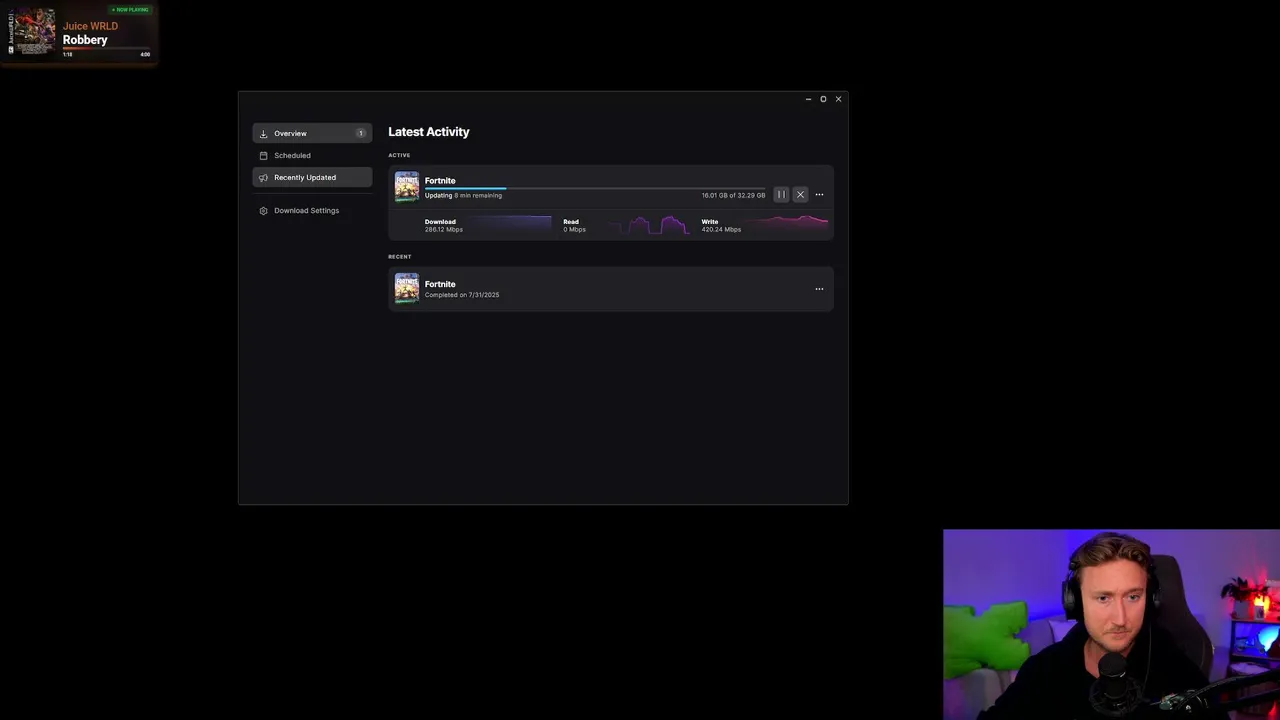
Task: Click the "NOW PLAYING" badge
Action: pos(130,10)
